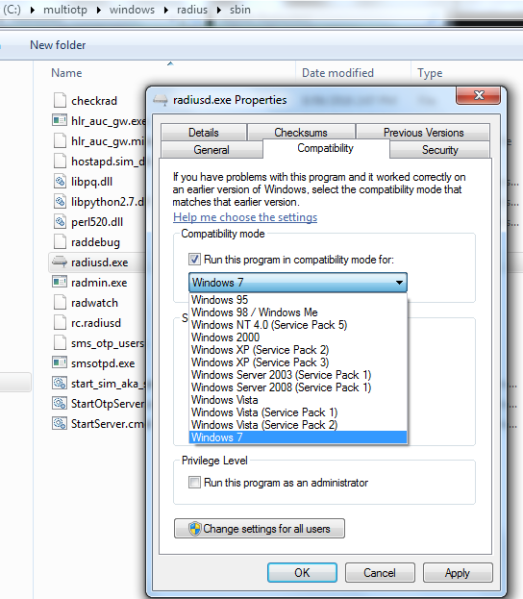Pick Windows Vista (Service Pack 1)
This screenshot has width=523, height=599.
click(298, 413)
